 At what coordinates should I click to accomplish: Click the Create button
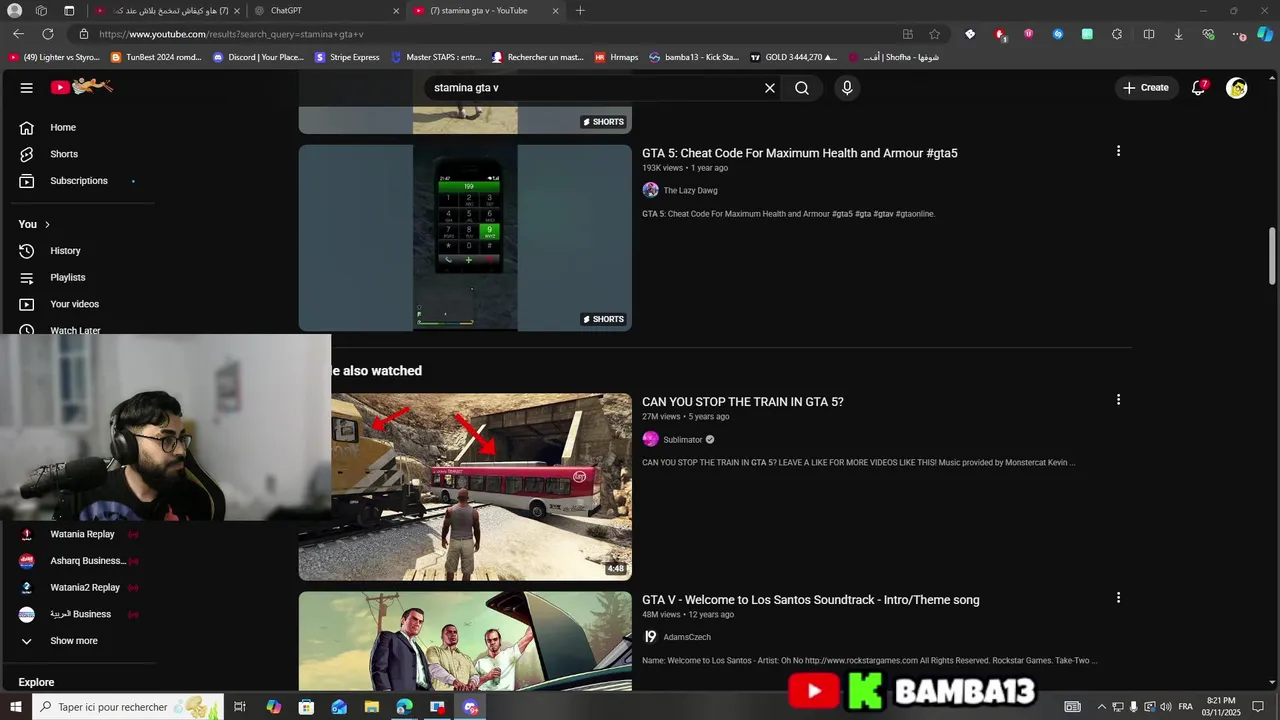click(x=1145, y=88)
